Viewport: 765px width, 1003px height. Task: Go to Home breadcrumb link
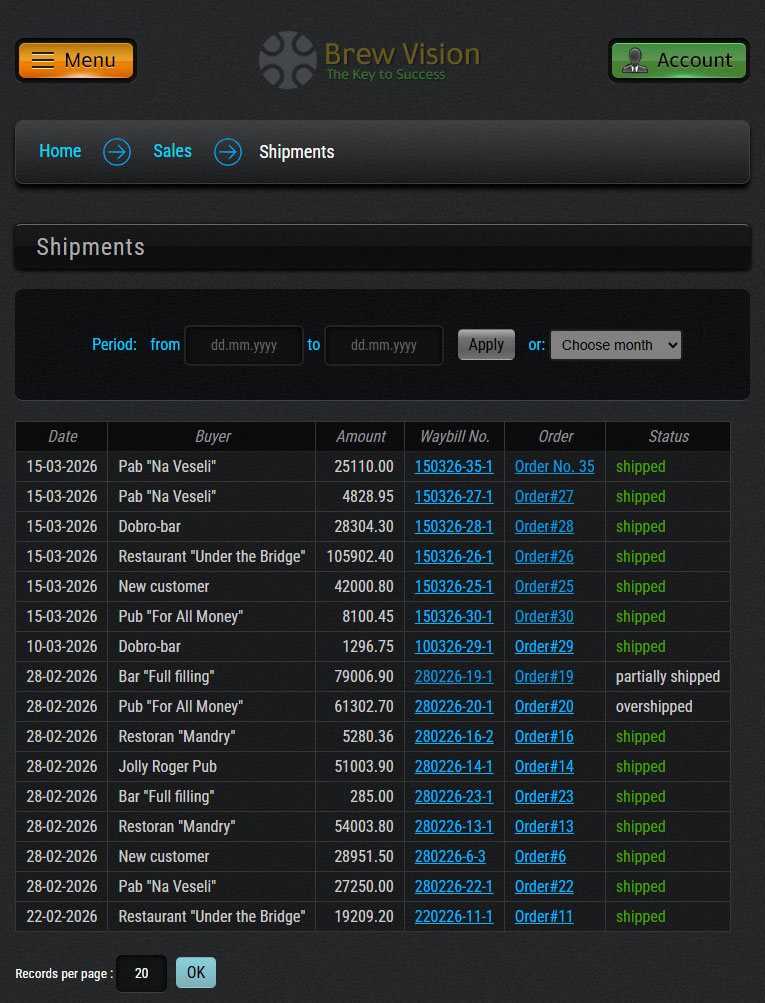point(60,151)
